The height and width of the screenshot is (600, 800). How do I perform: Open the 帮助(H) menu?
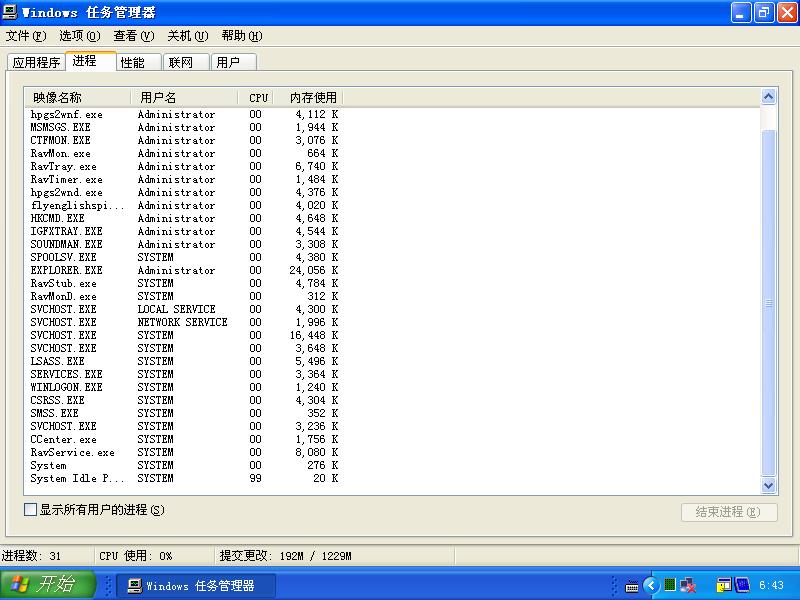coord(242,36)
